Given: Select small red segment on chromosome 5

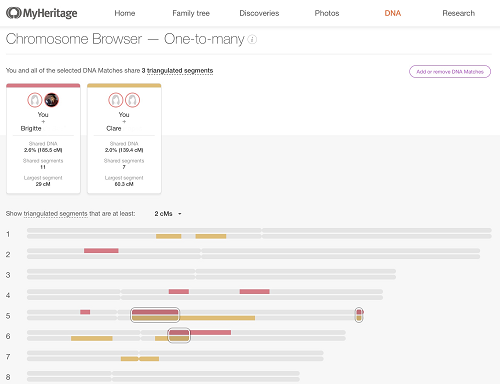Looking at the screenshot, I should 85,312.
